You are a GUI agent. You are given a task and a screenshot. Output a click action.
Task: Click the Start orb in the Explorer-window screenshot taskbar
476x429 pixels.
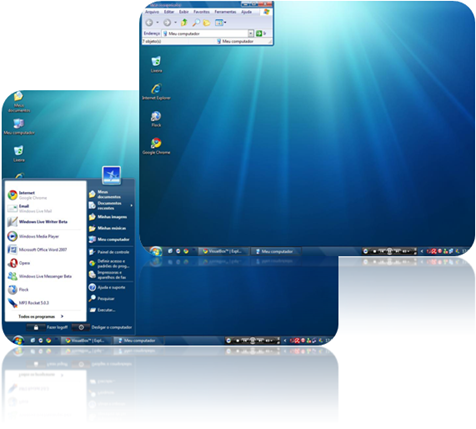coord(156,251)
